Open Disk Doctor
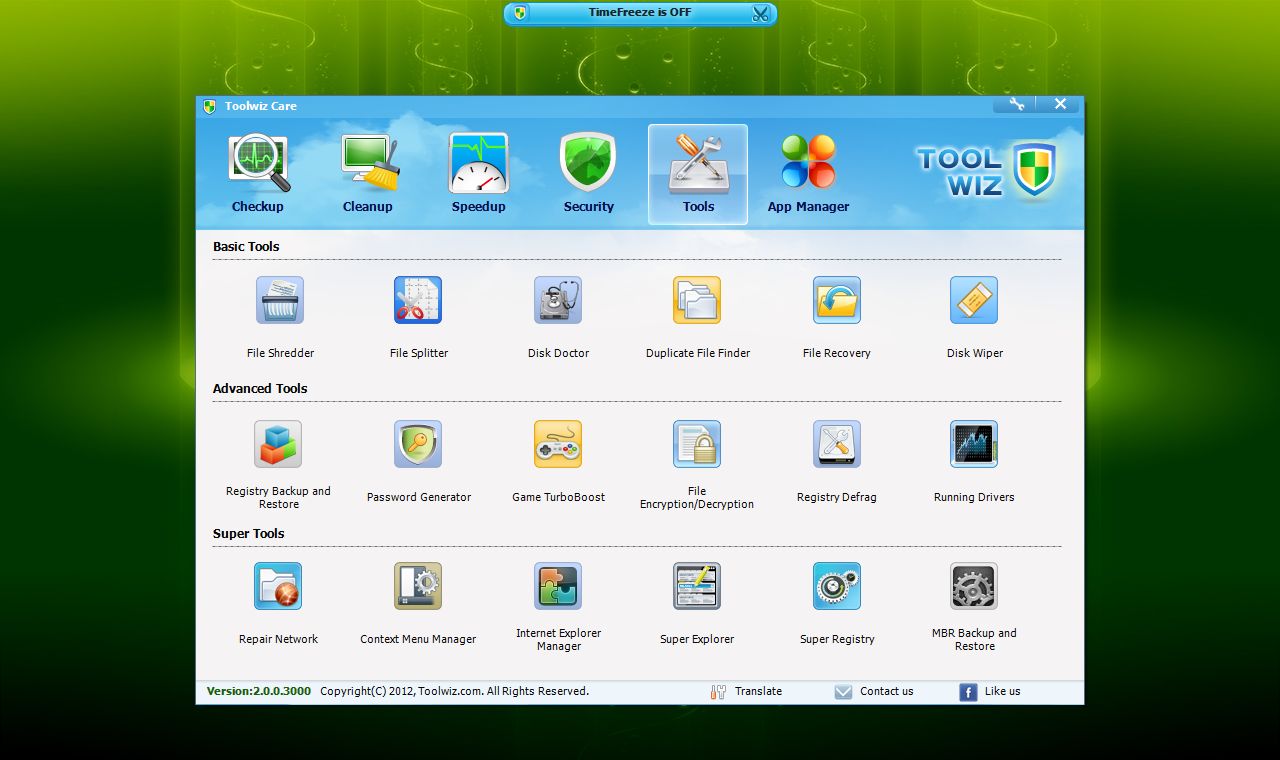The image size is (1280, 760). (558, 301)
